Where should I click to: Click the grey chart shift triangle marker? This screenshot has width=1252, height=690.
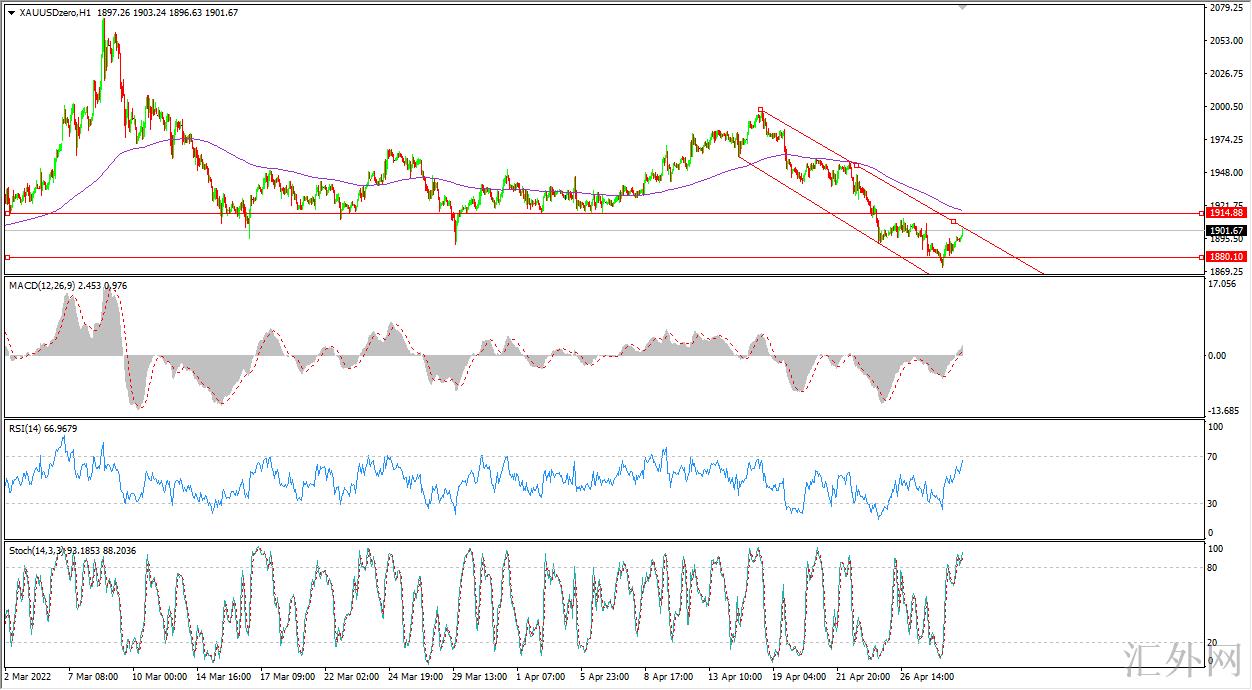click(x=963, y=6)
